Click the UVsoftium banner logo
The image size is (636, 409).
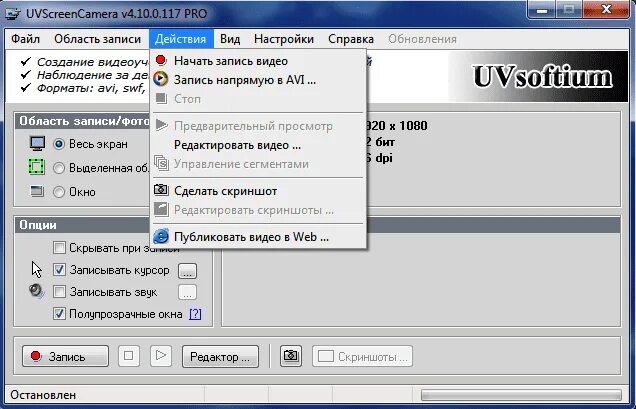click(x=542, y=76)
